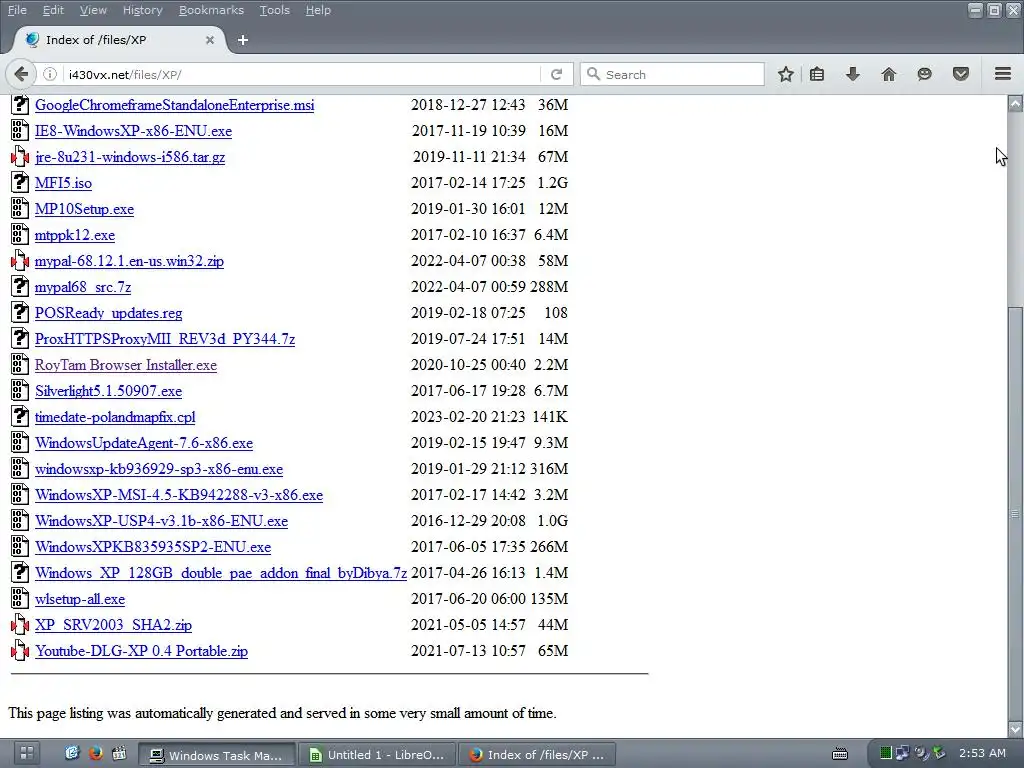Click the keyboard icon in taskbar
The height and width of the screenshot is (768, 1024).
tap(840, 754)
